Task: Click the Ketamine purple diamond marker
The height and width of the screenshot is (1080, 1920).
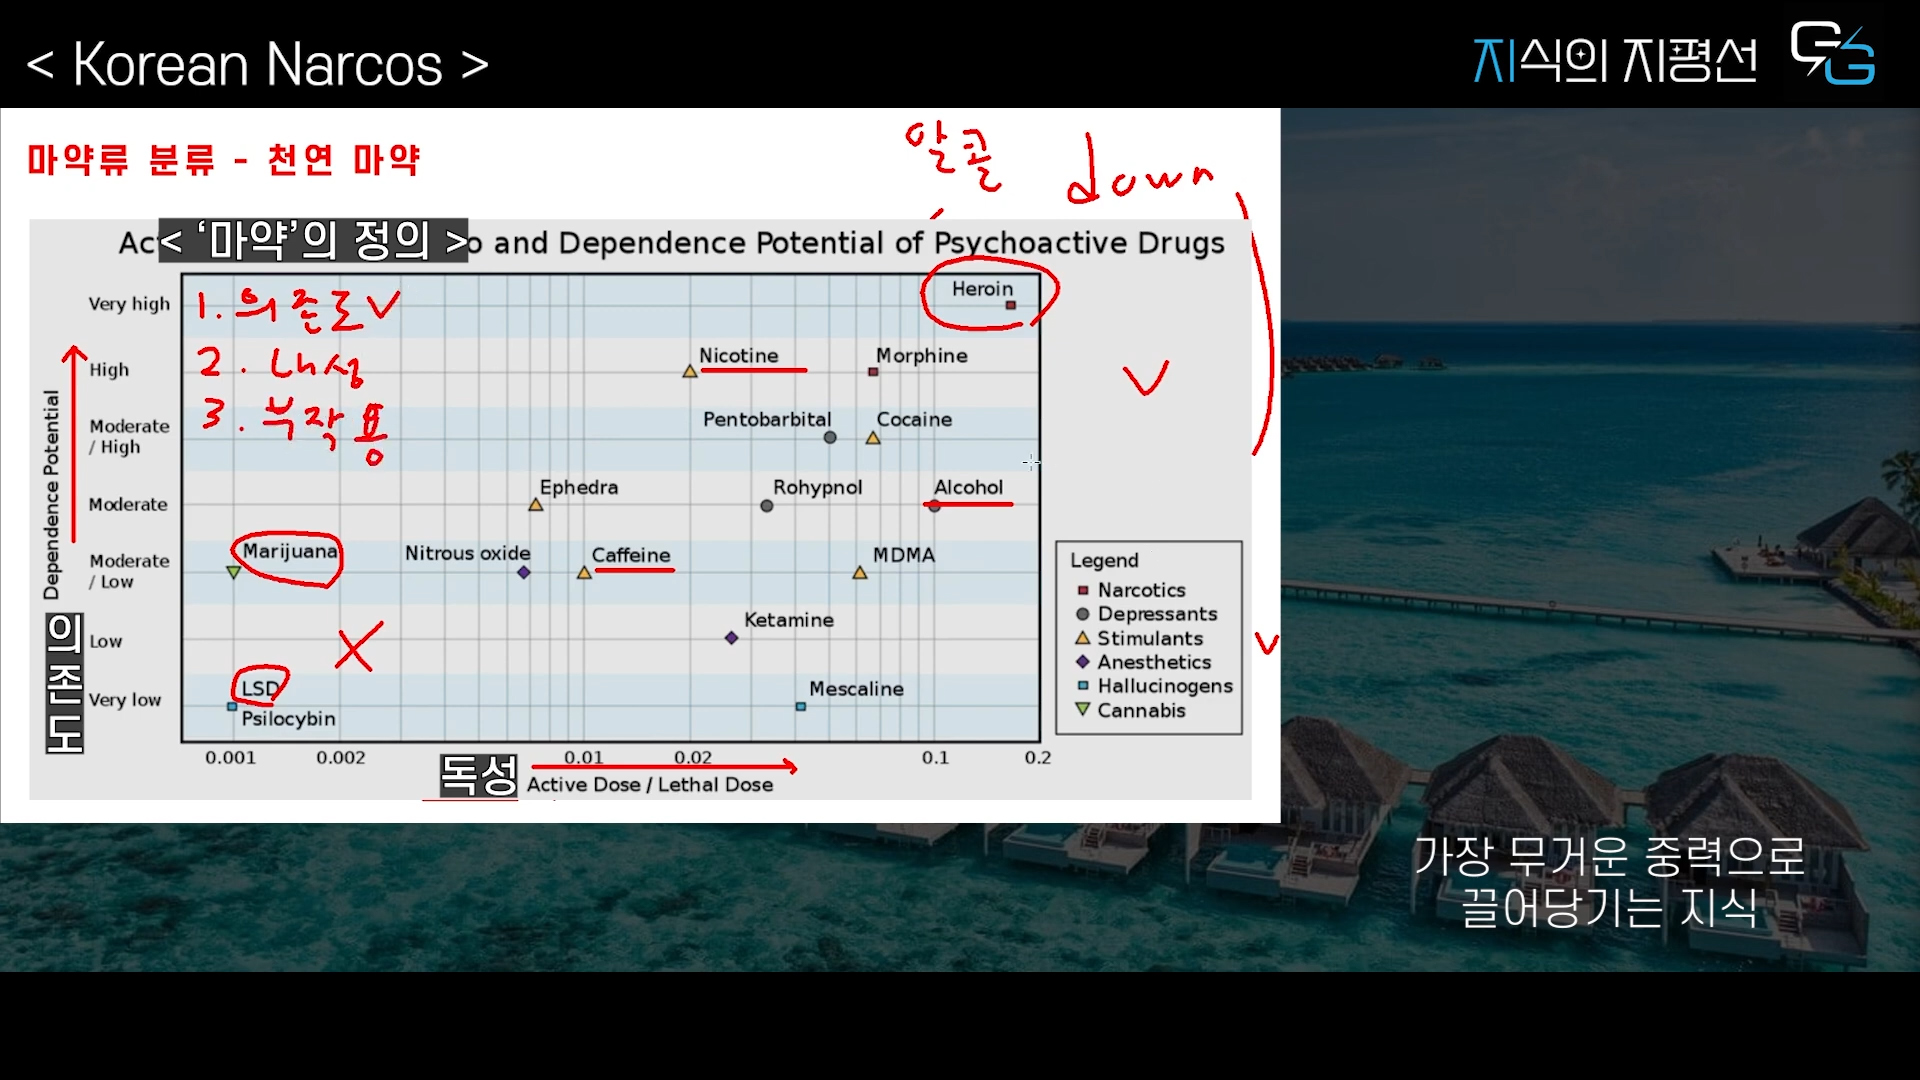Action: (x=731, y=638)
